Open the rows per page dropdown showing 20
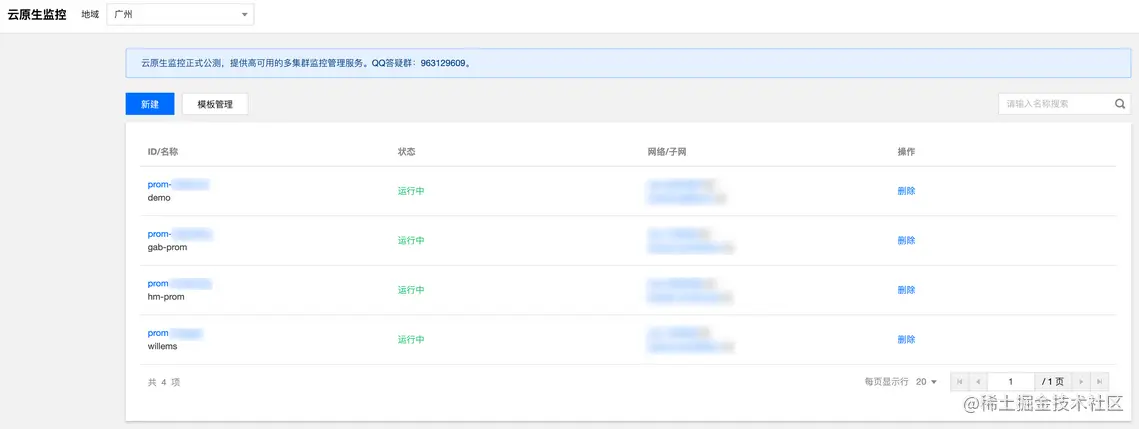The width and height of the screenshot is (1139, 429). (926, 382)
